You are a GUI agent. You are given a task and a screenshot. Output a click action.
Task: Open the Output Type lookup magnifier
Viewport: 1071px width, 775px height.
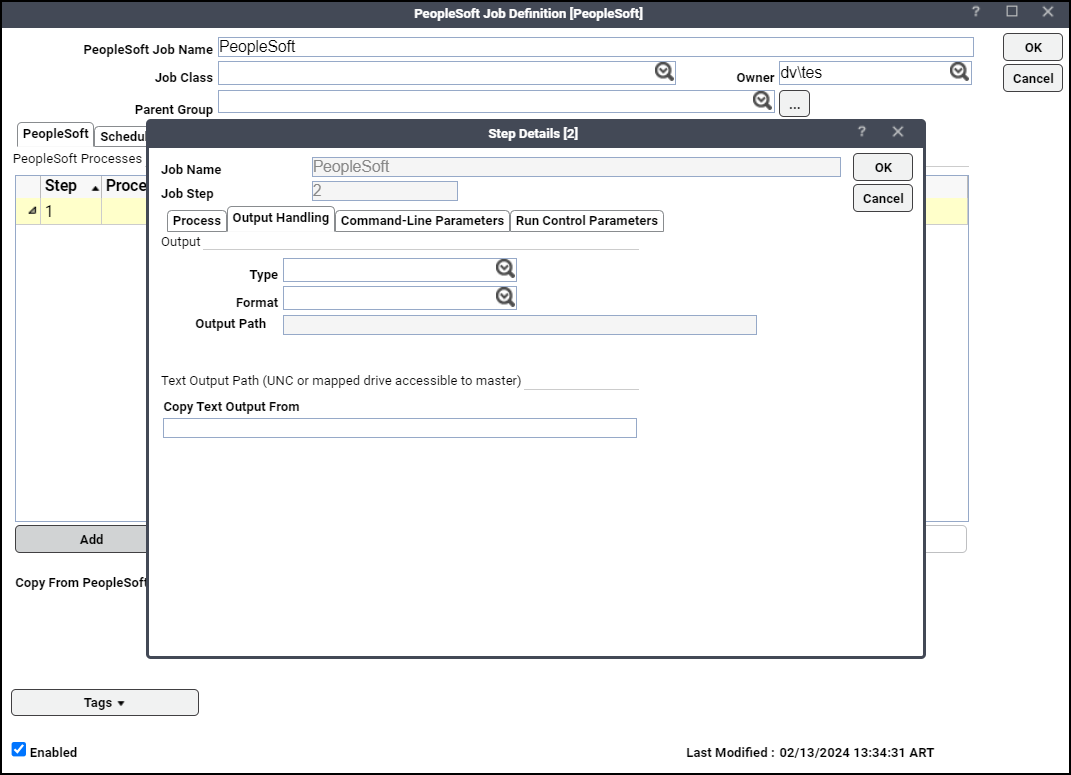pos(505,268)
